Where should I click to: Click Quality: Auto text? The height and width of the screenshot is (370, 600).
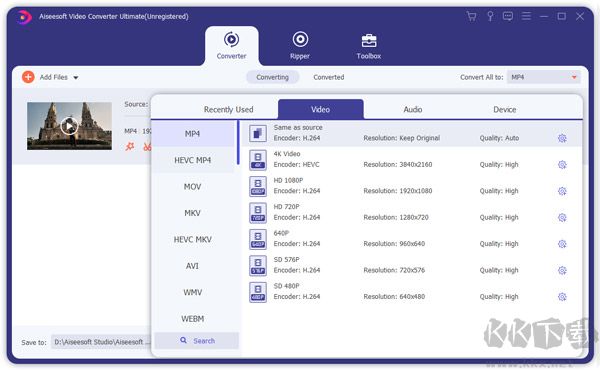point(499,138)
